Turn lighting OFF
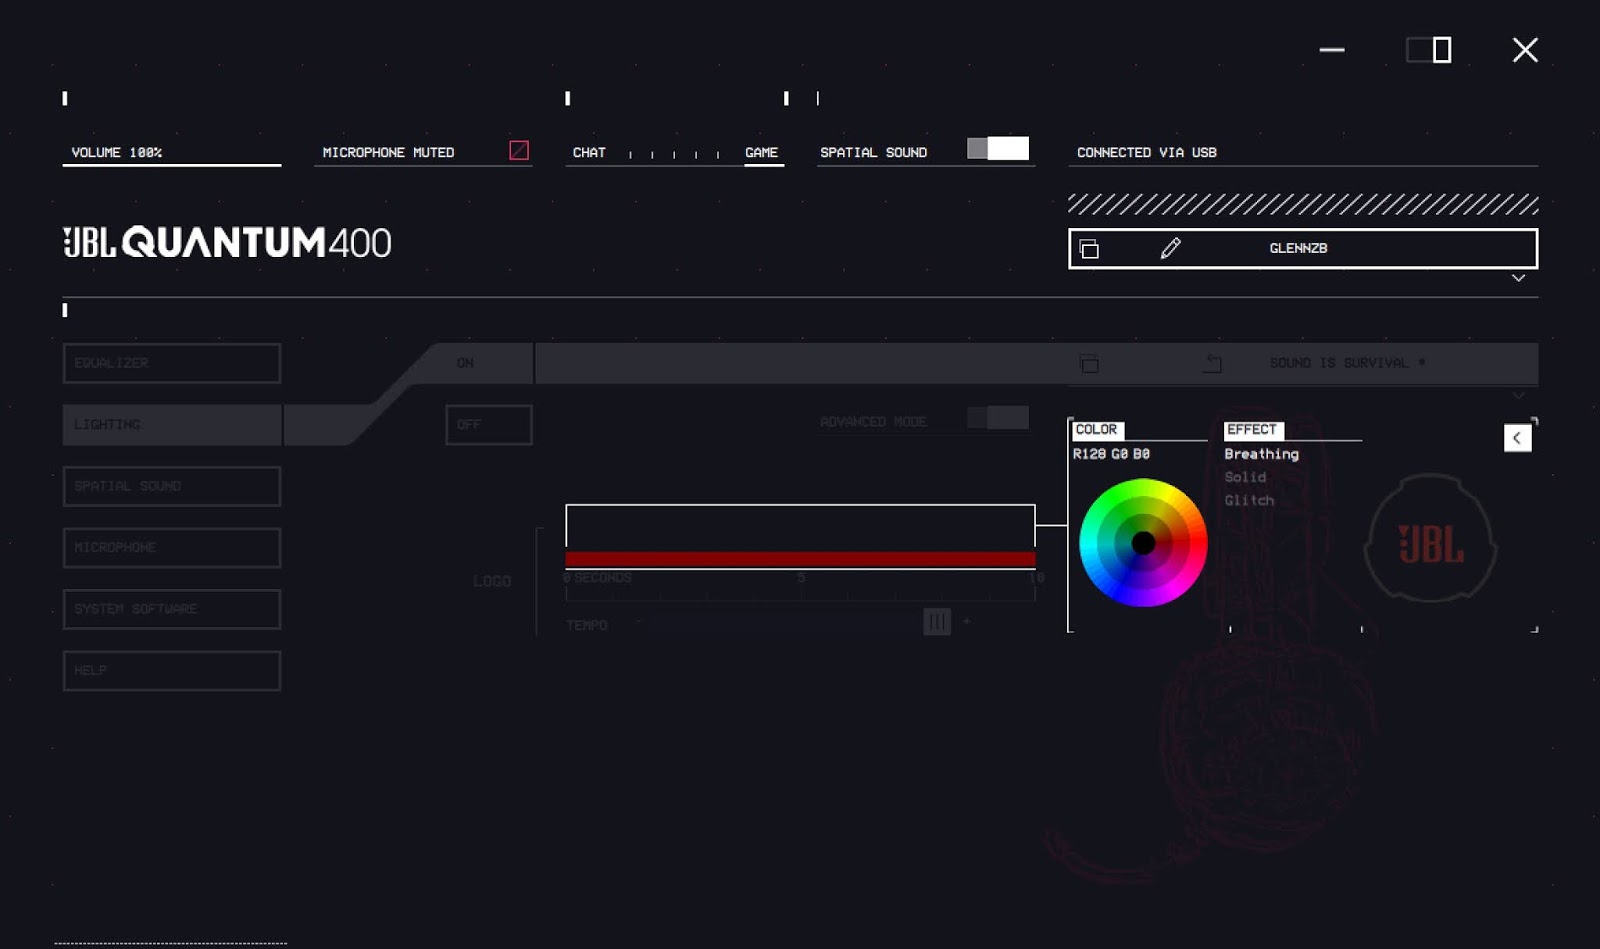1600x949 pixels. [x=489, y=425]
